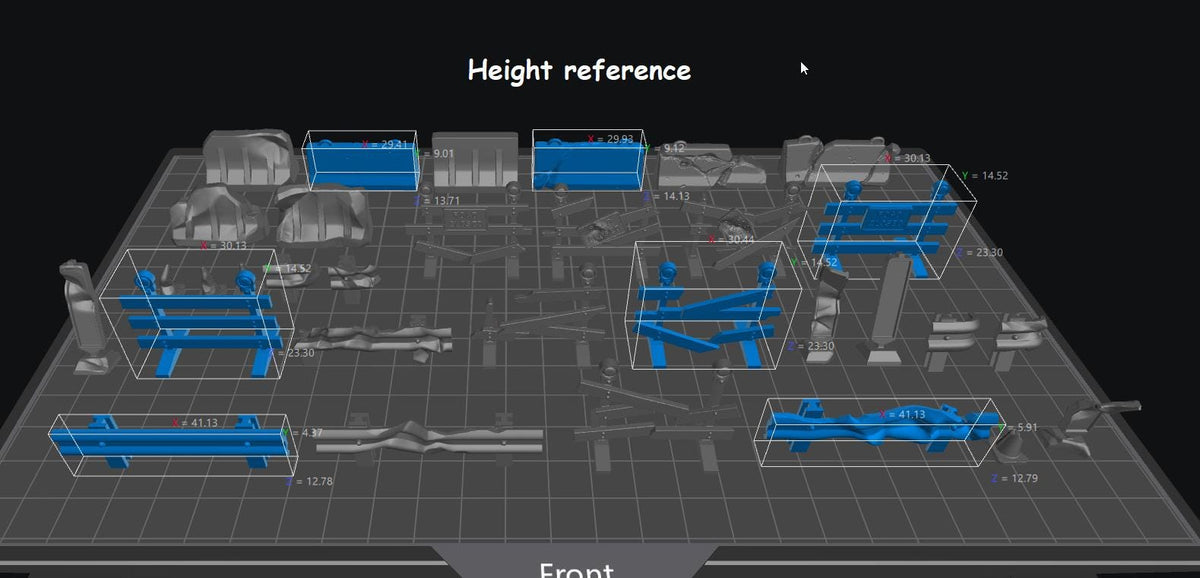Select the gray jersey barrier between blue barriers
Image resolution: width=1200 pixels, height=578 pixels.
pos(475,158)
